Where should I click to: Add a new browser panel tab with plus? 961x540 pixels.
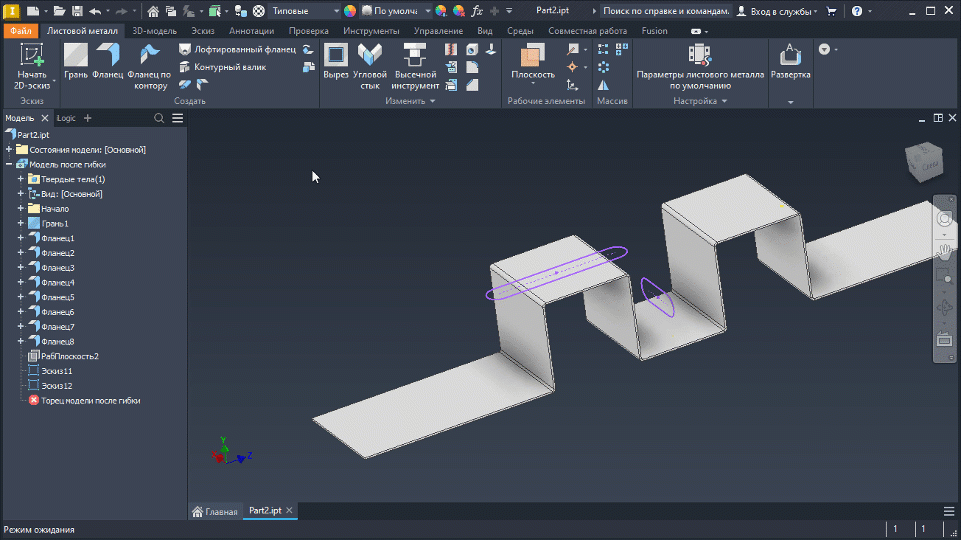click(x=88, y=118)
